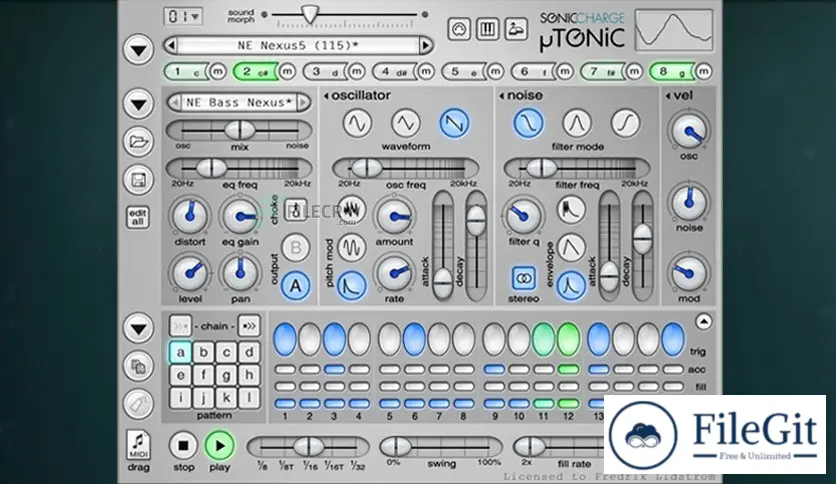
Task: Open the keyboard icon button
Action: [x=487, y=29]
